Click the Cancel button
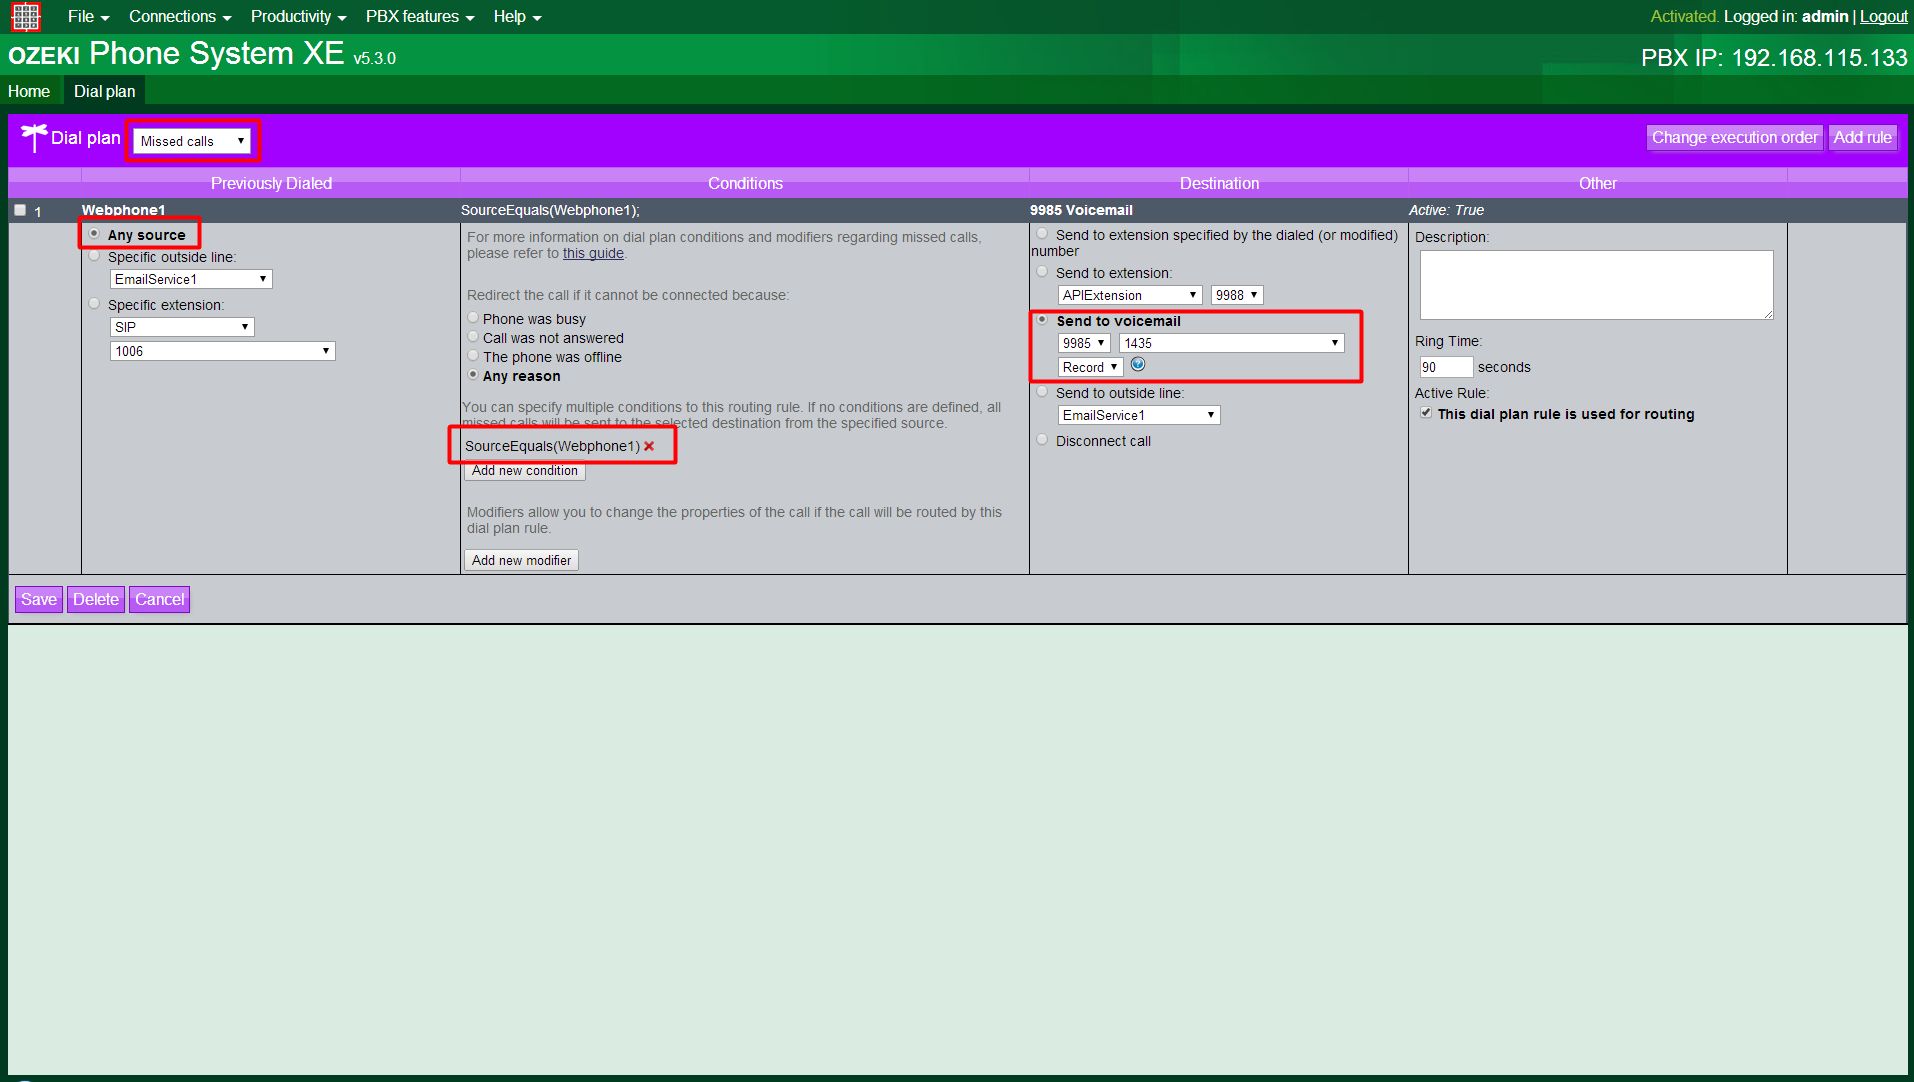The height and width of the screenshot is (1082, 1914). (160, 599)
